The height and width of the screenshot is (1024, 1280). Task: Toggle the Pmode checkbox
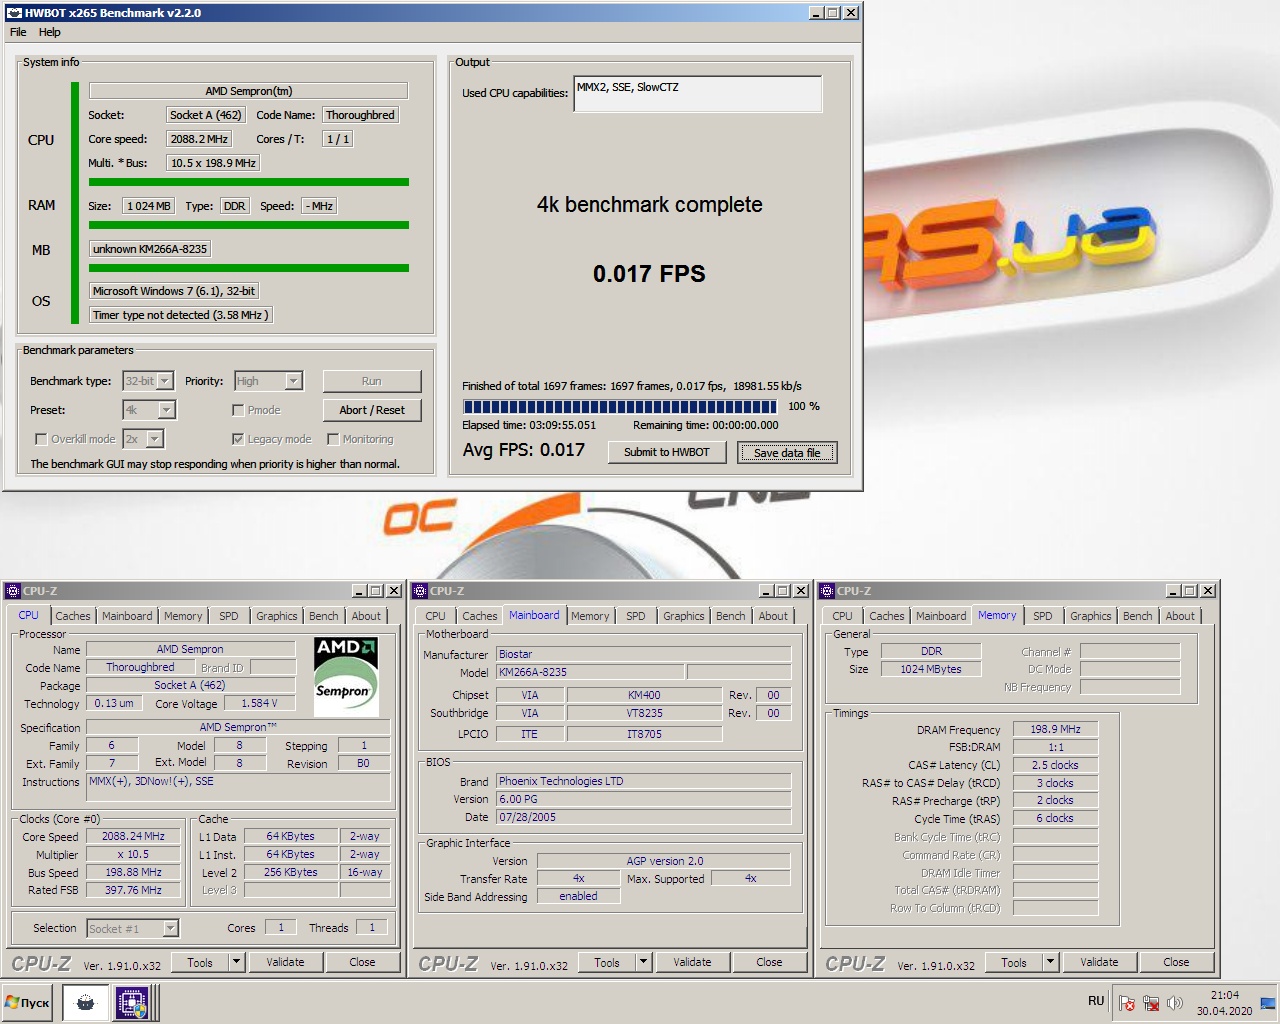click(238, 410)
